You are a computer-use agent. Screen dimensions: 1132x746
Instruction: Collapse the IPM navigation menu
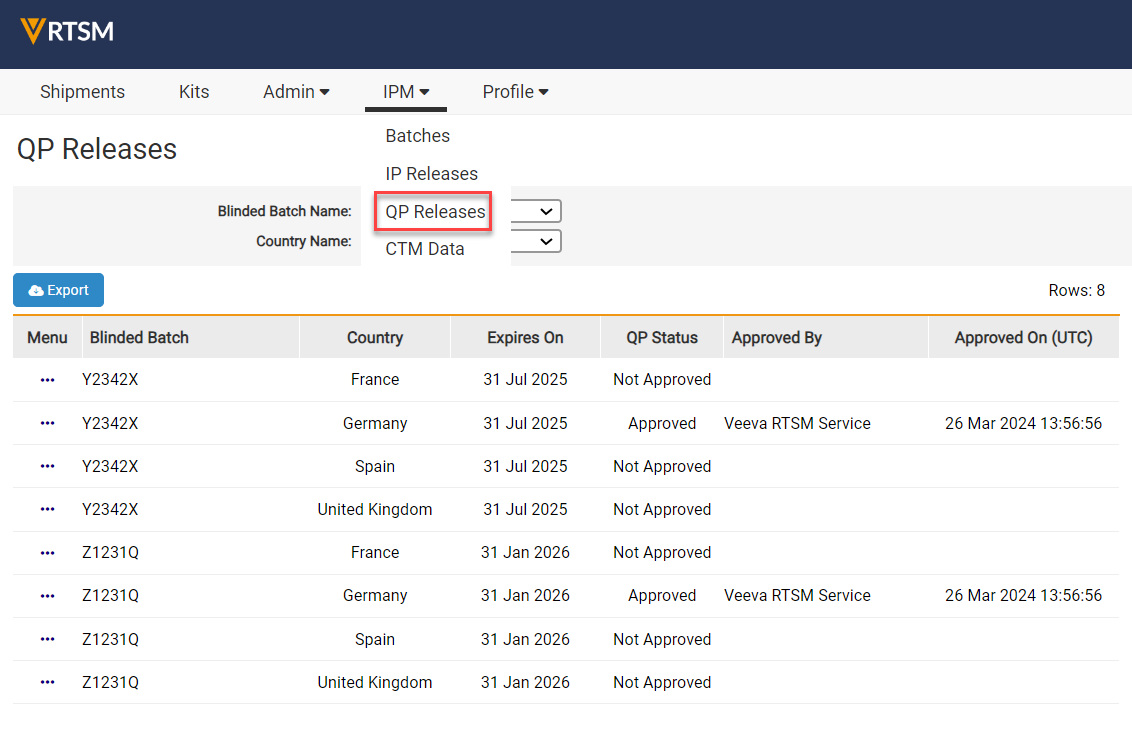pyautogui.click(x=405, y=92)
